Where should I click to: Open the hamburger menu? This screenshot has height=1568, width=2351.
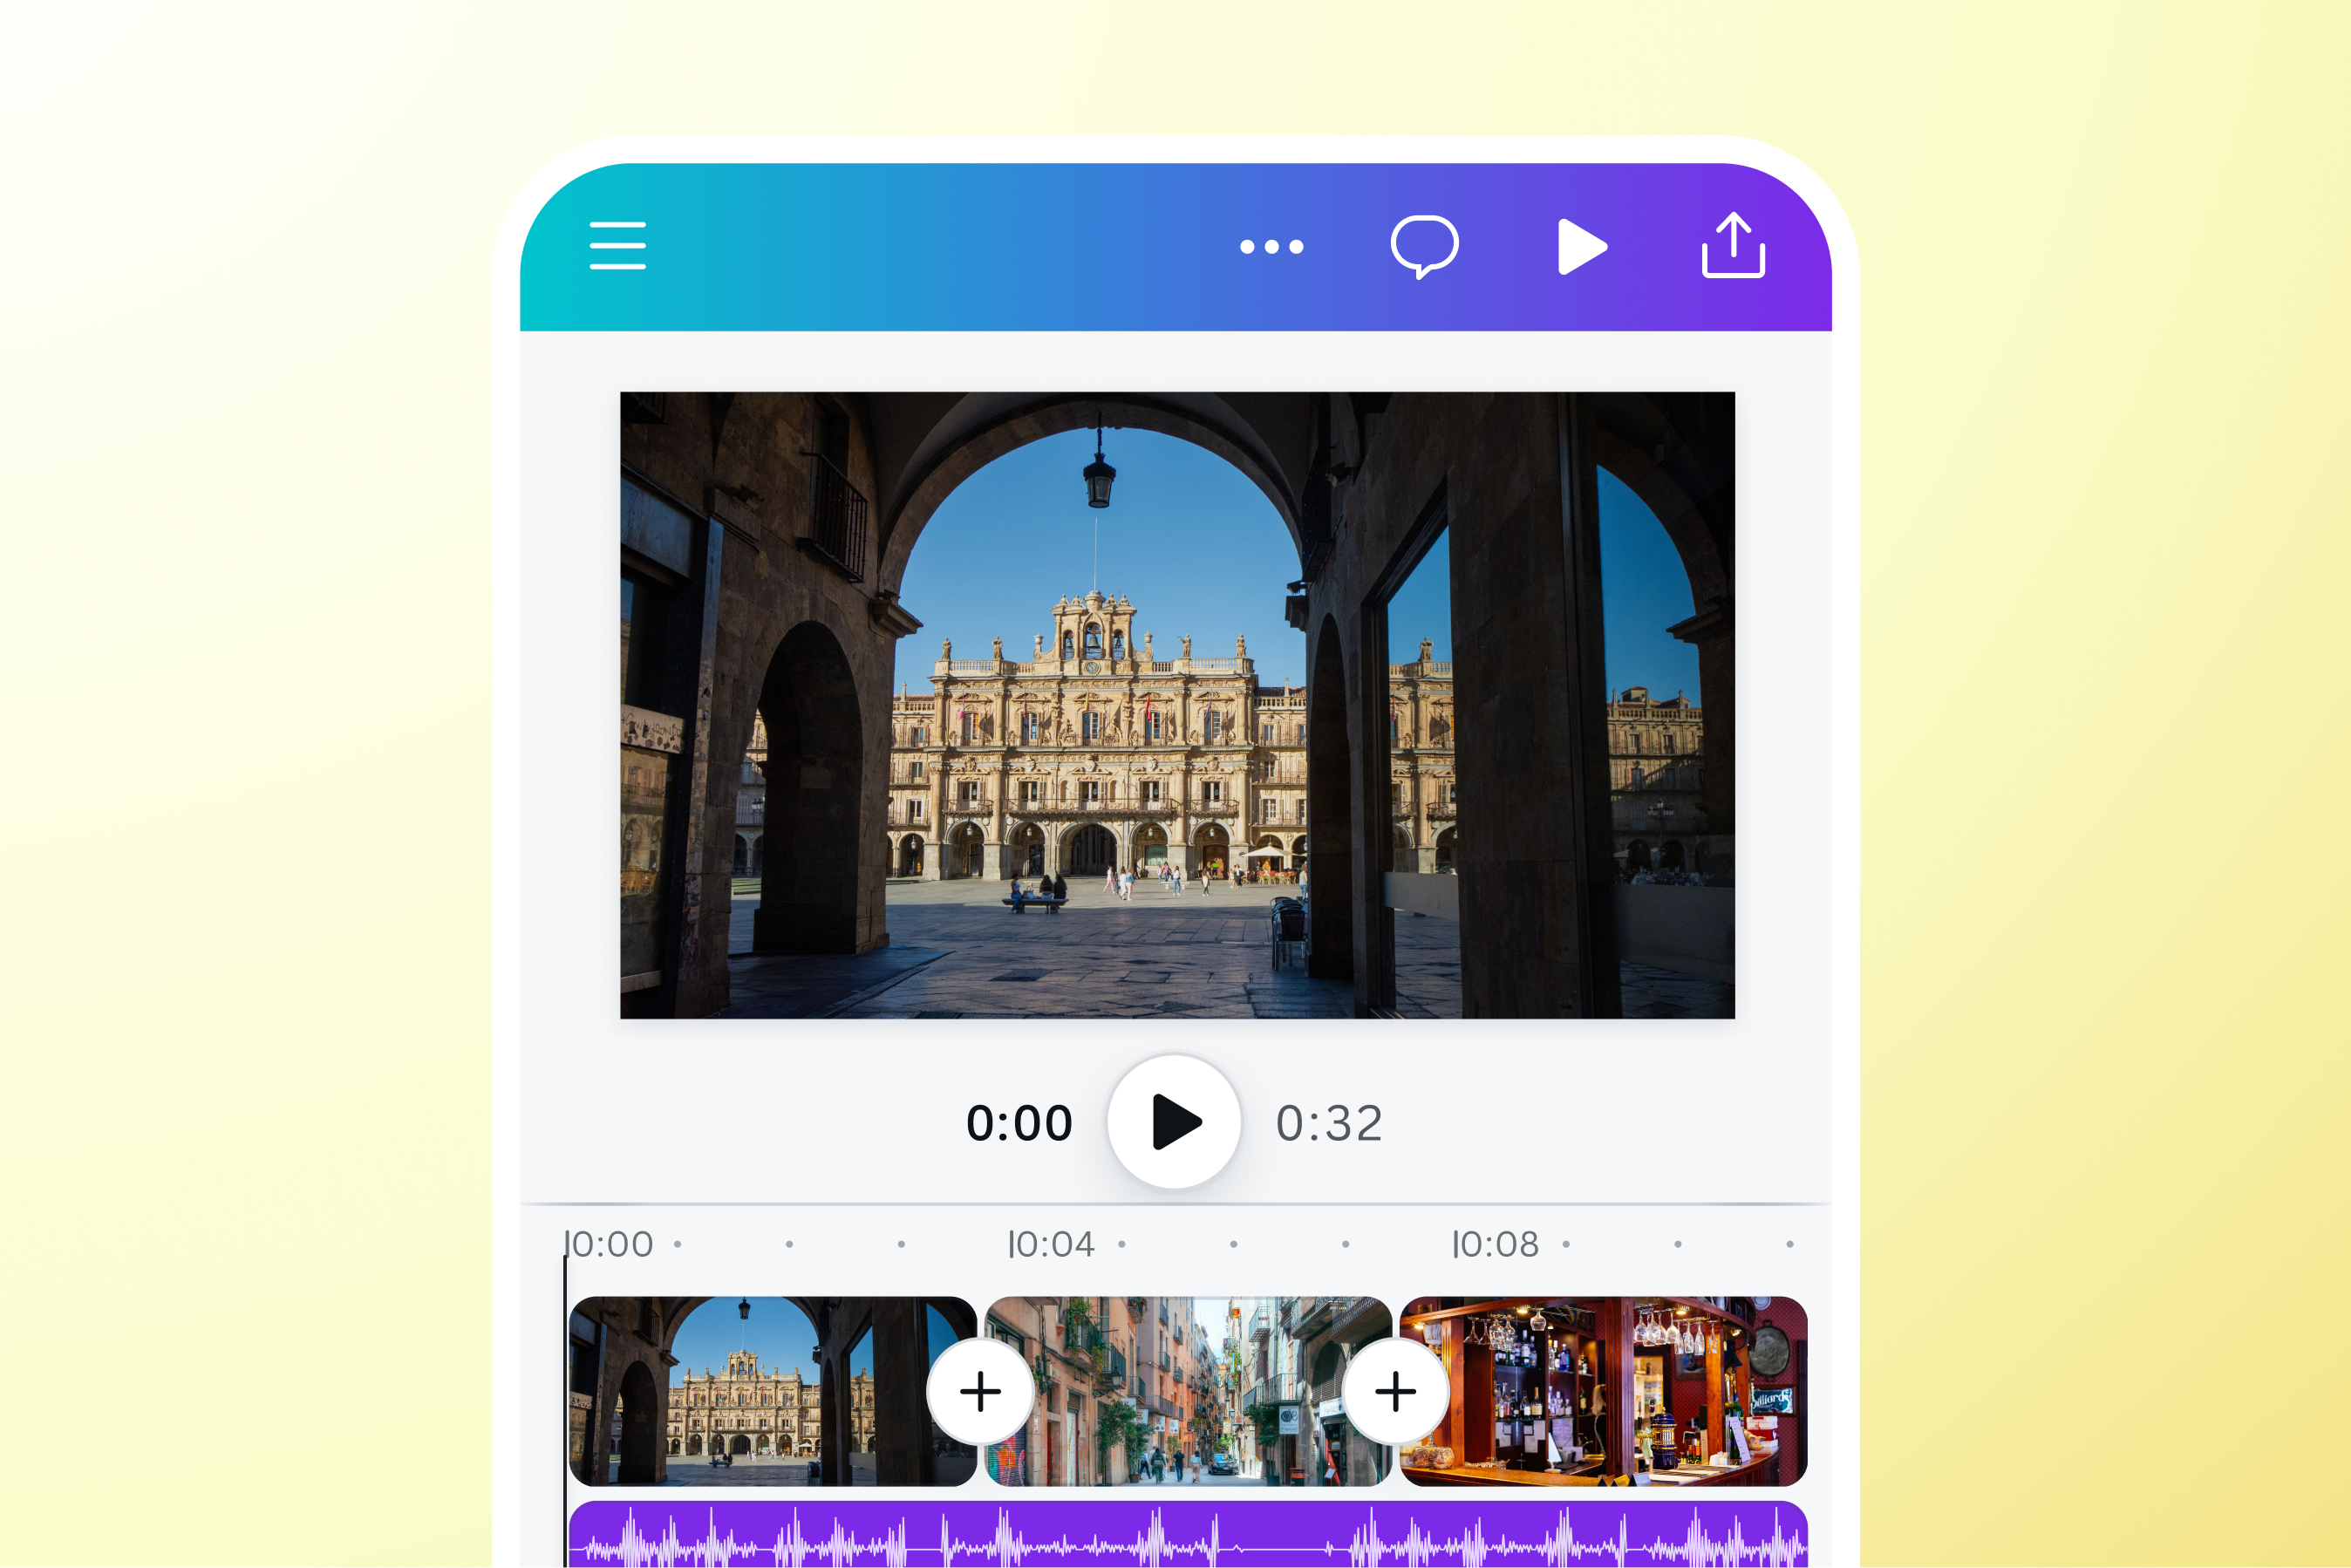(x=617, y=246)
